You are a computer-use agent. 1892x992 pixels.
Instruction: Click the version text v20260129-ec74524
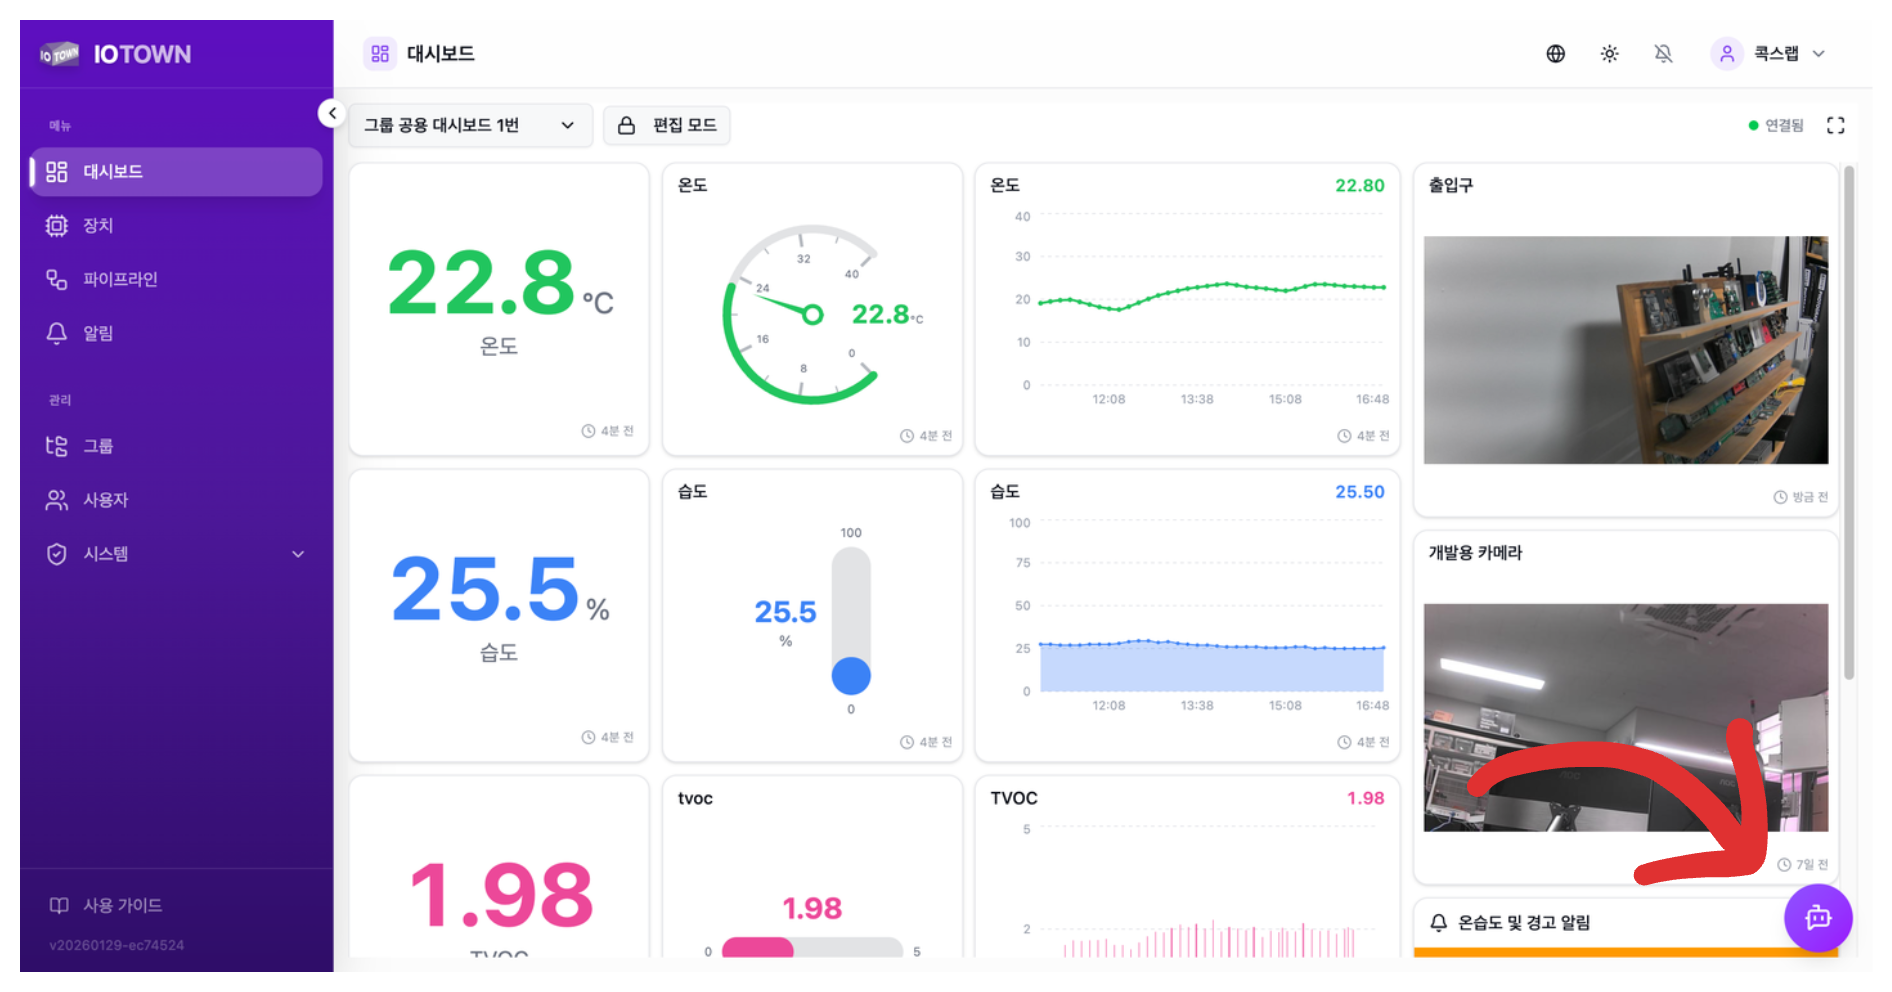coord(116,945)
